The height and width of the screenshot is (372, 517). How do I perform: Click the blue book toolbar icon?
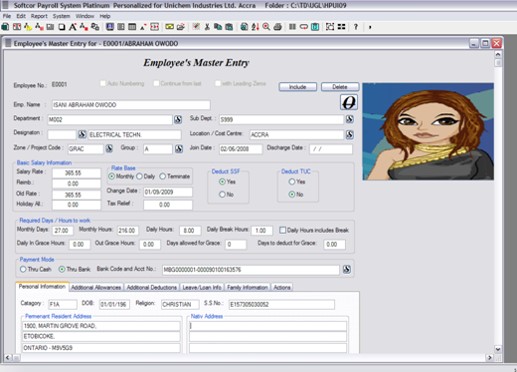point(110,27)
